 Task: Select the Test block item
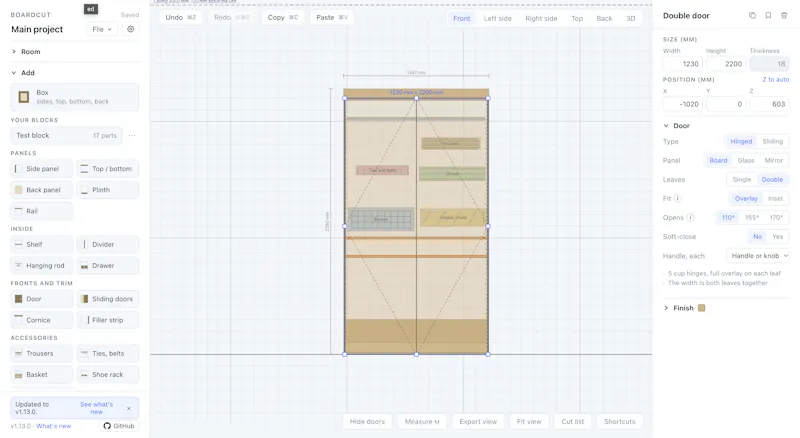coord(66,135)
